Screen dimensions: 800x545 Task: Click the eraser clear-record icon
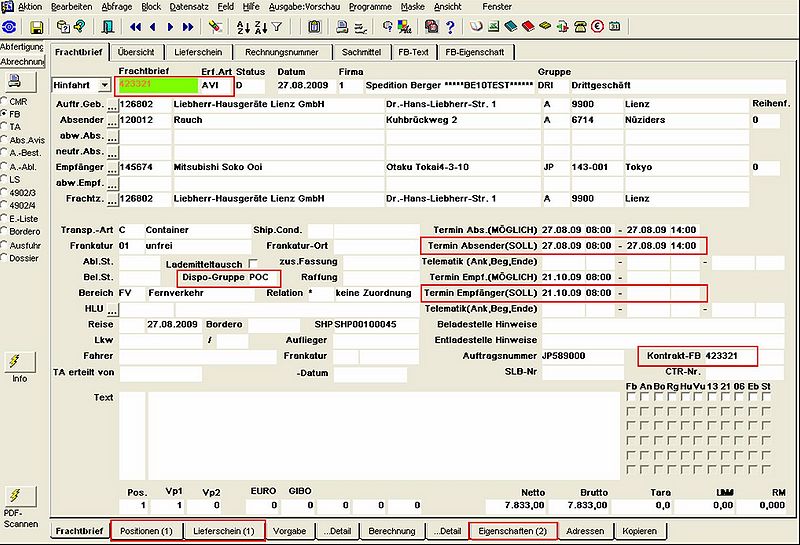[x=216, y=27]
